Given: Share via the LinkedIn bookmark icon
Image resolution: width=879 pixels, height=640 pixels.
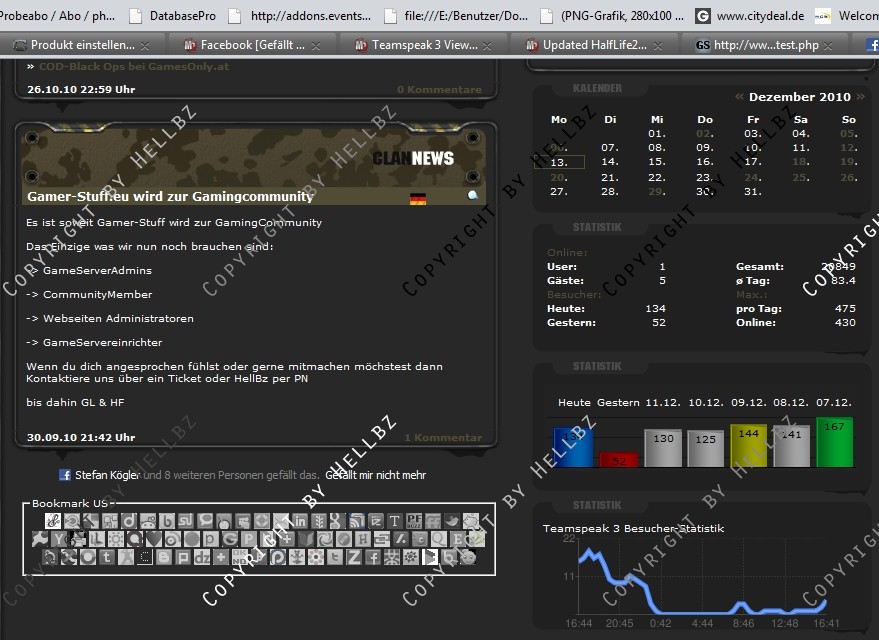Looking at the screenshot, I should (299, 521).
